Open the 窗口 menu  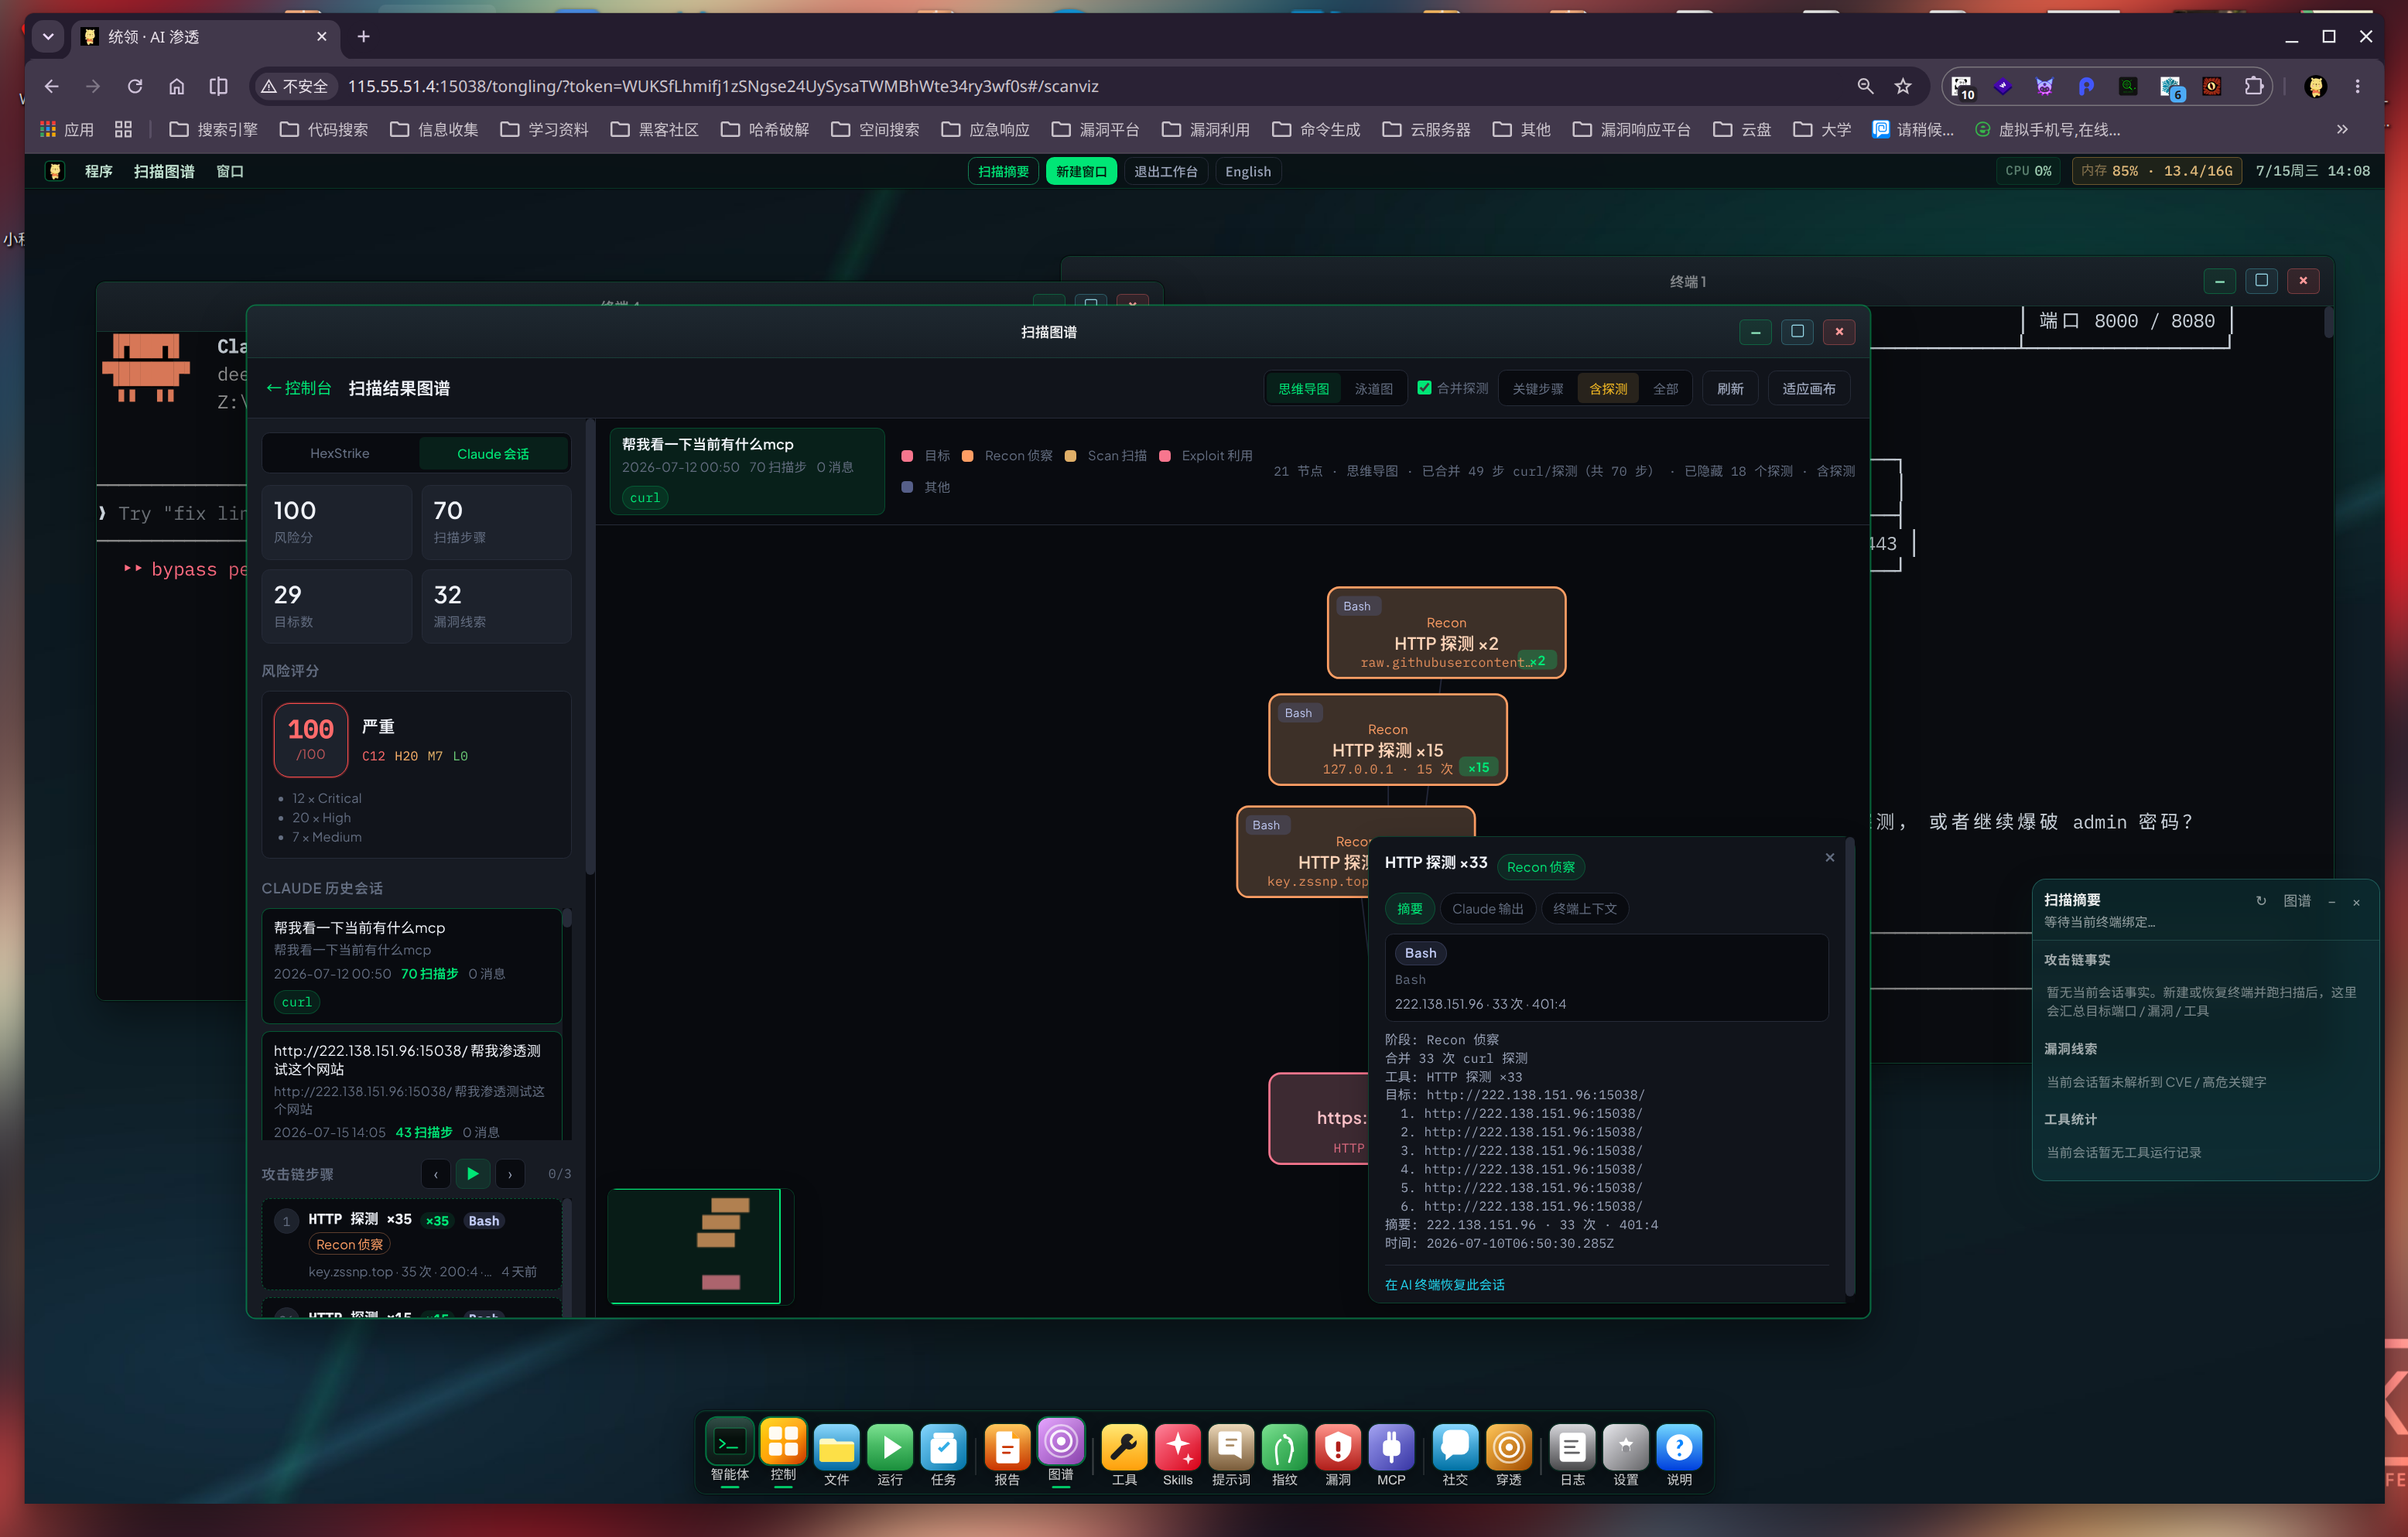[x=230, y=171]
